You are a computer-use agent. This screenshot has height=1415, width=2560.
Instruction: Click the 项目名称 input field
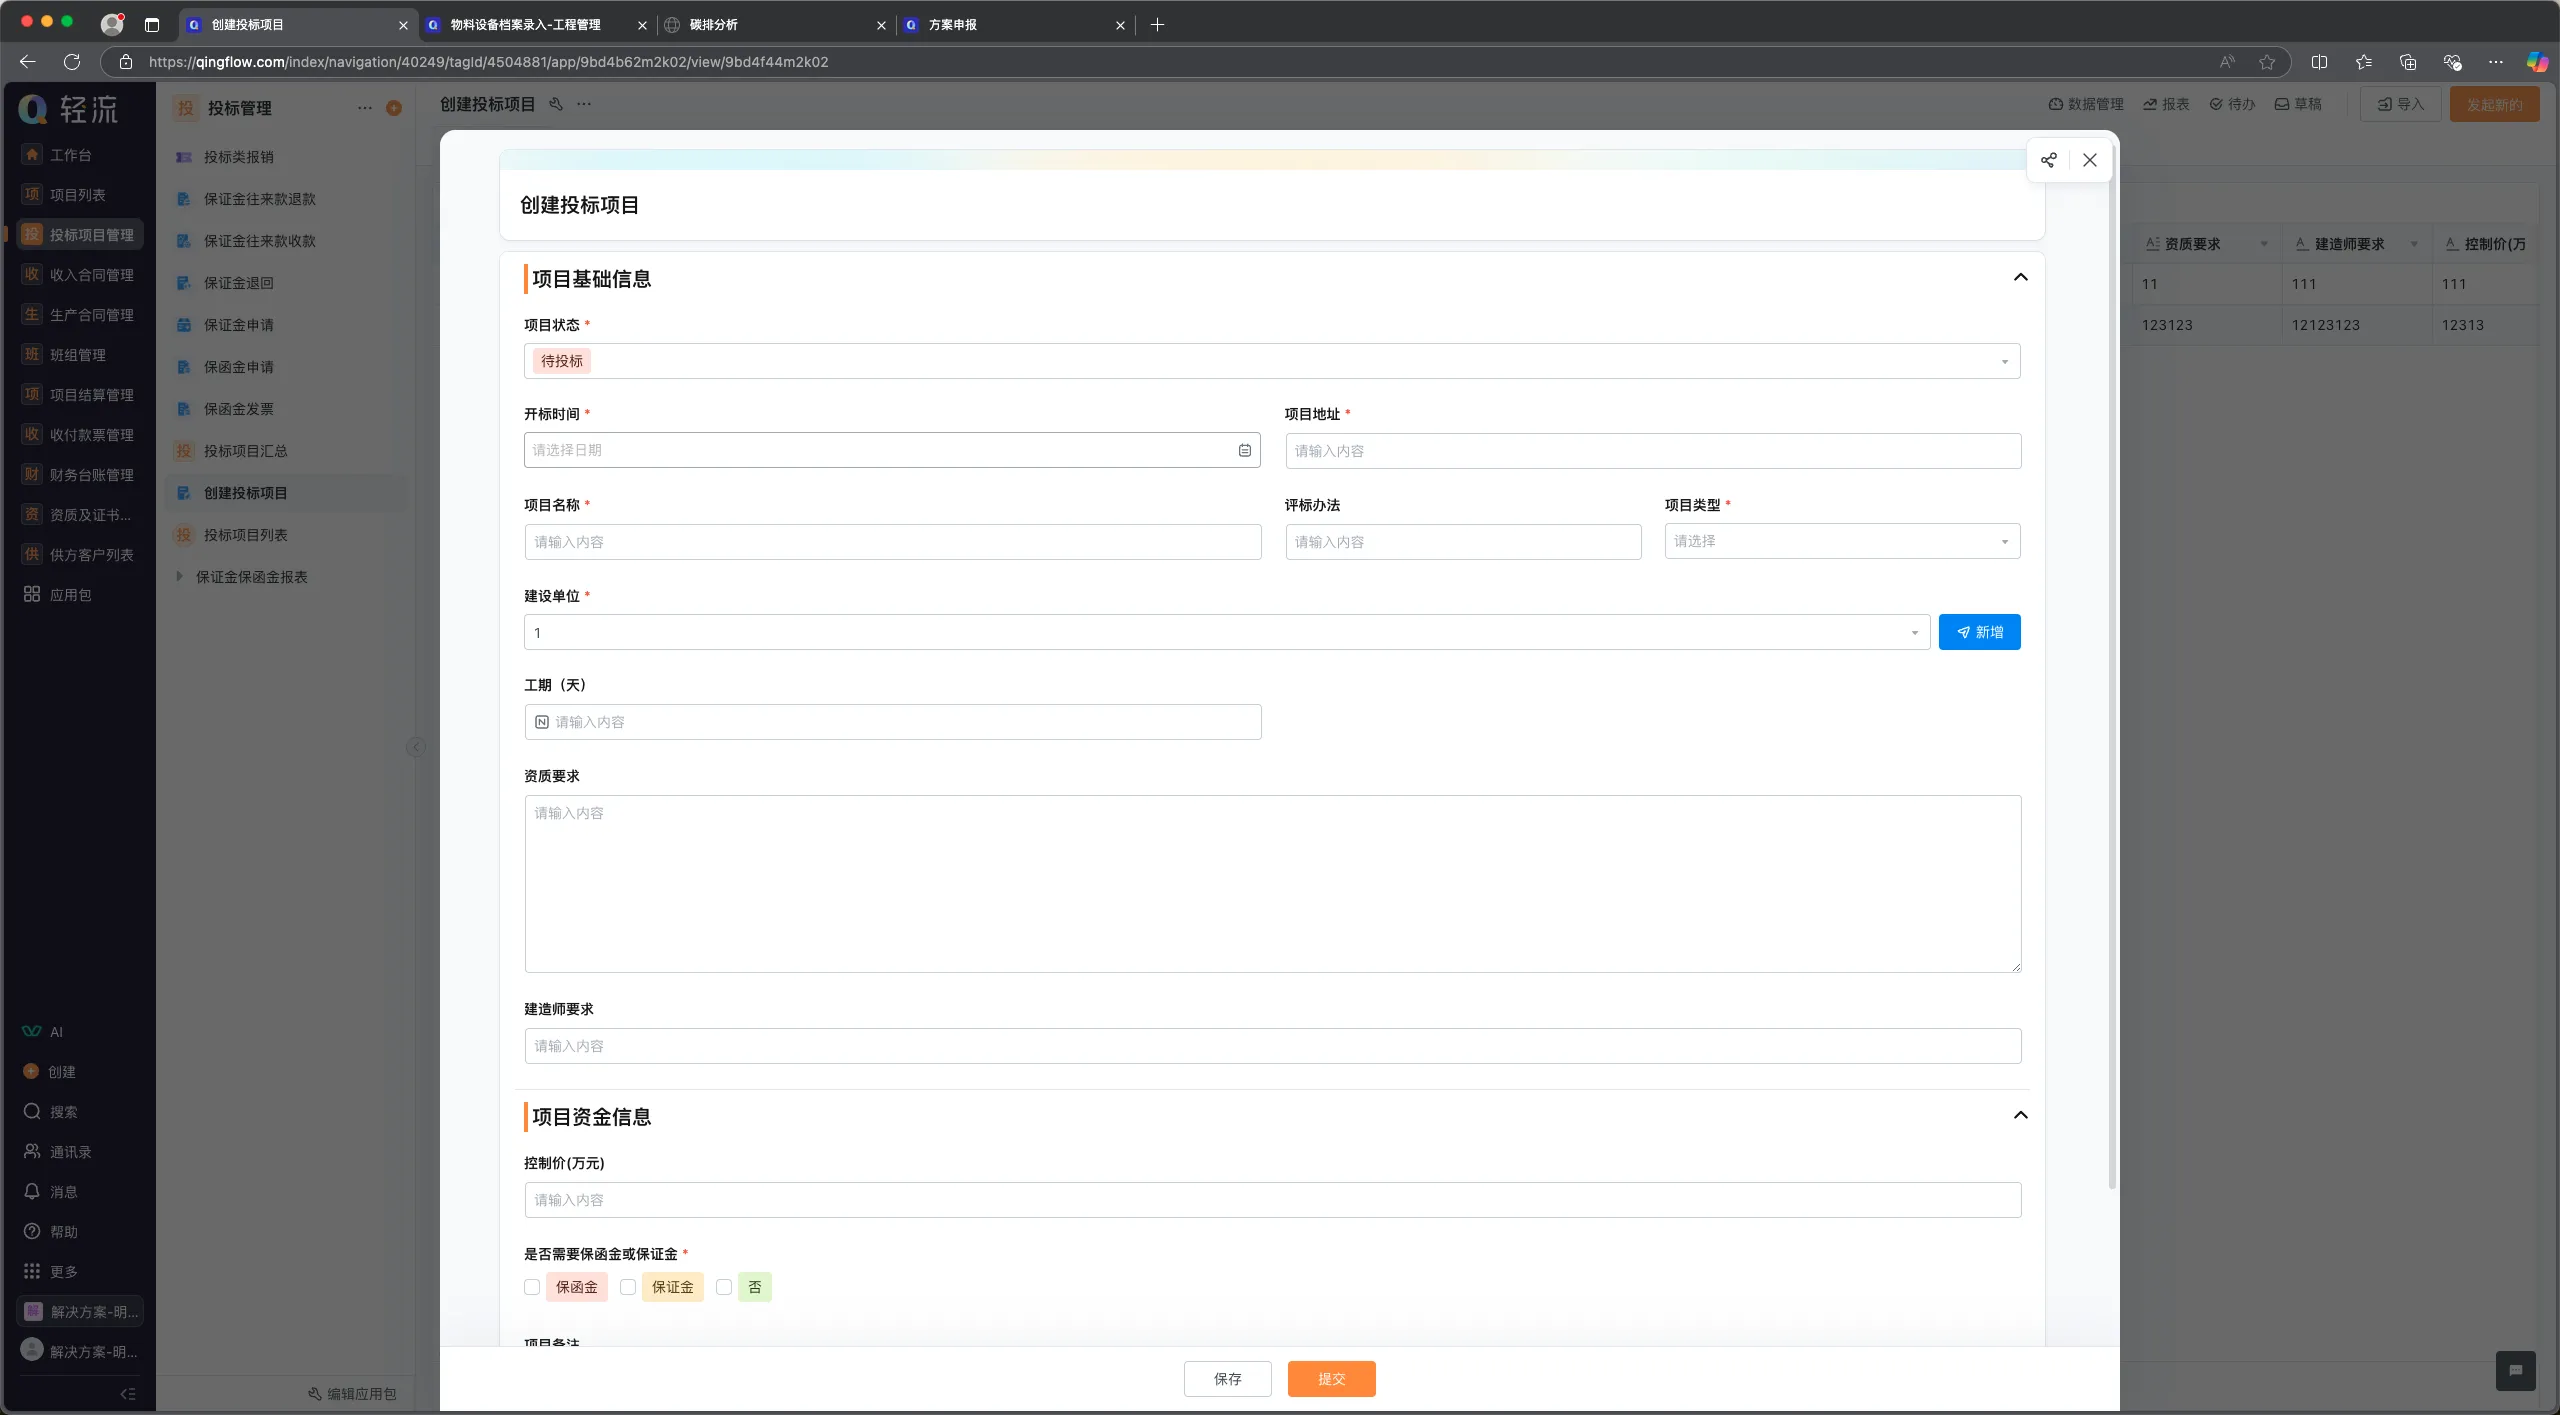pyautogui.click(x=892, y=542)
